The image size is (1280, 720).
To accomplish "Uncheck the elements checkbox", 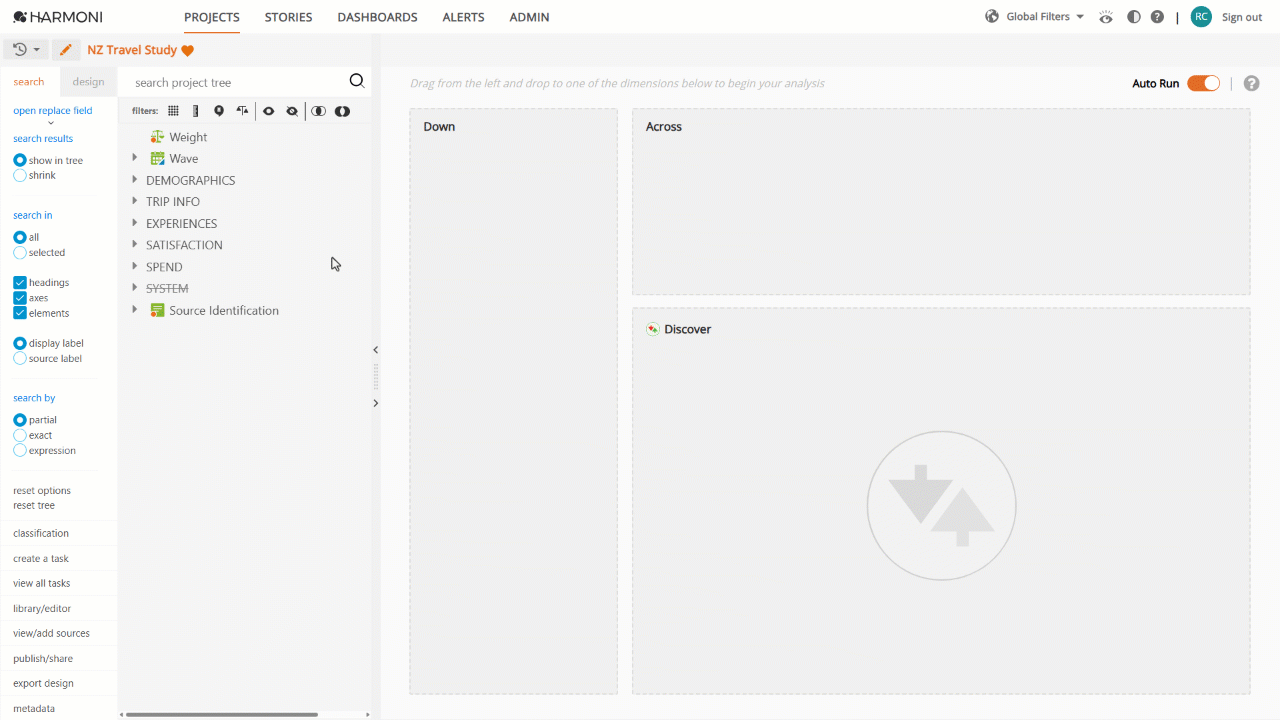I will 20,313.
